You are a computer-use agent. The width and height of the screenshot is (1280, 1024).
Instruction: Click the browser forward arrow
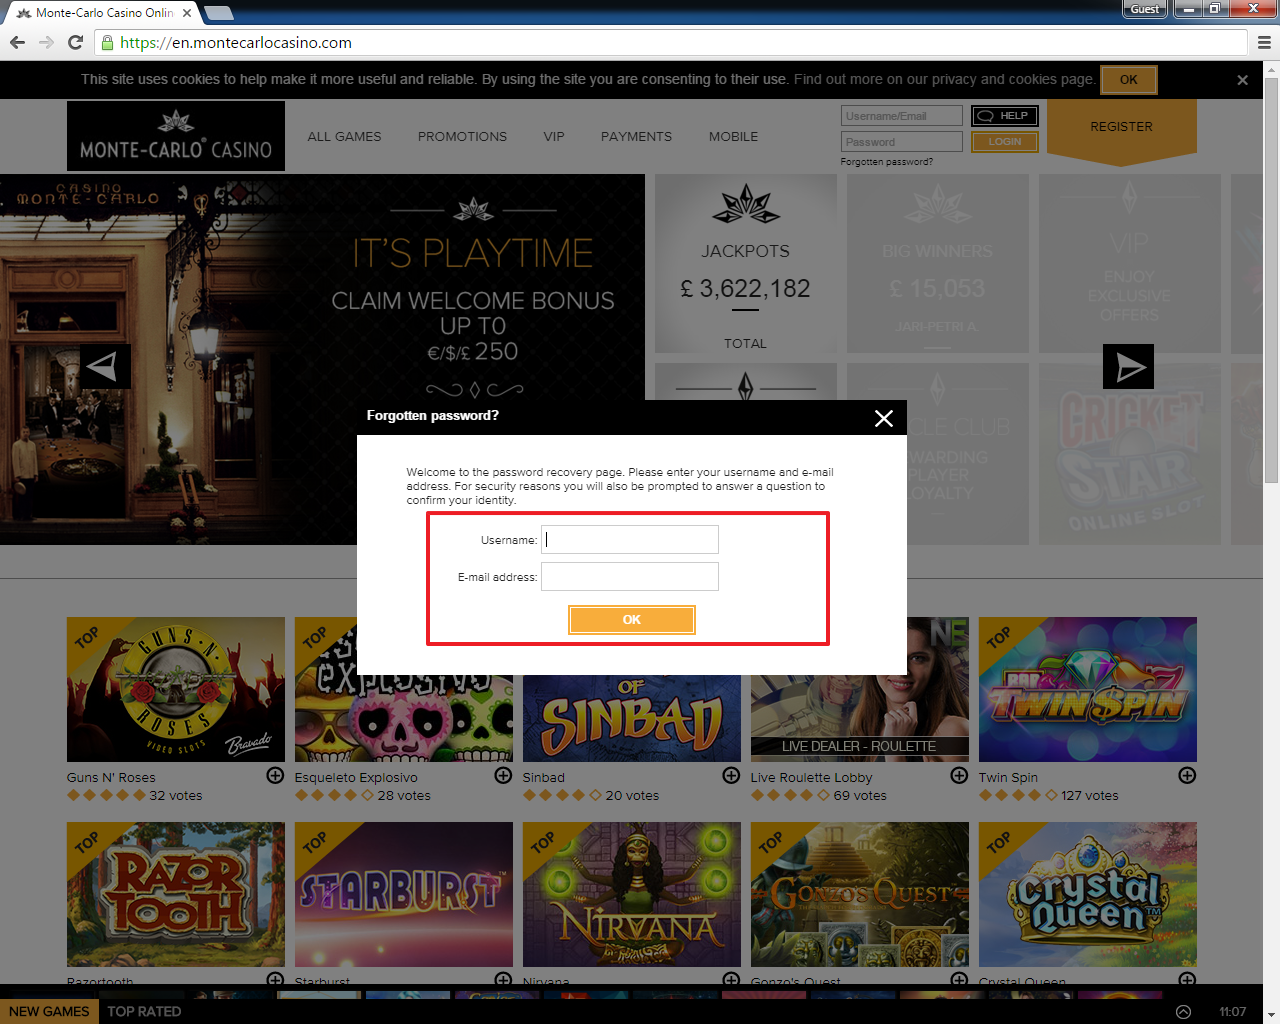point(46,42)
